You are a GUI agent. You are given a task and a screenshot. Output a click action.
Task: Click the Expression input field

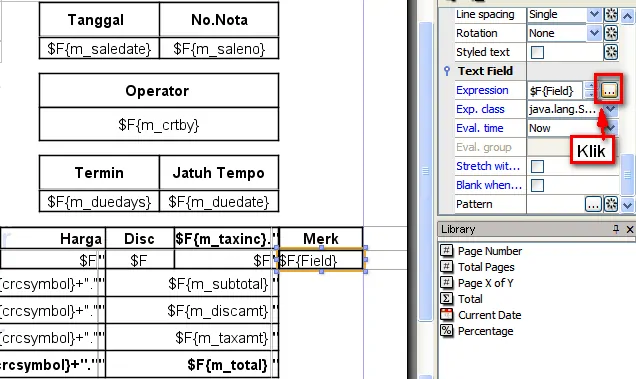pyautogui.click(x=555, y=90)
